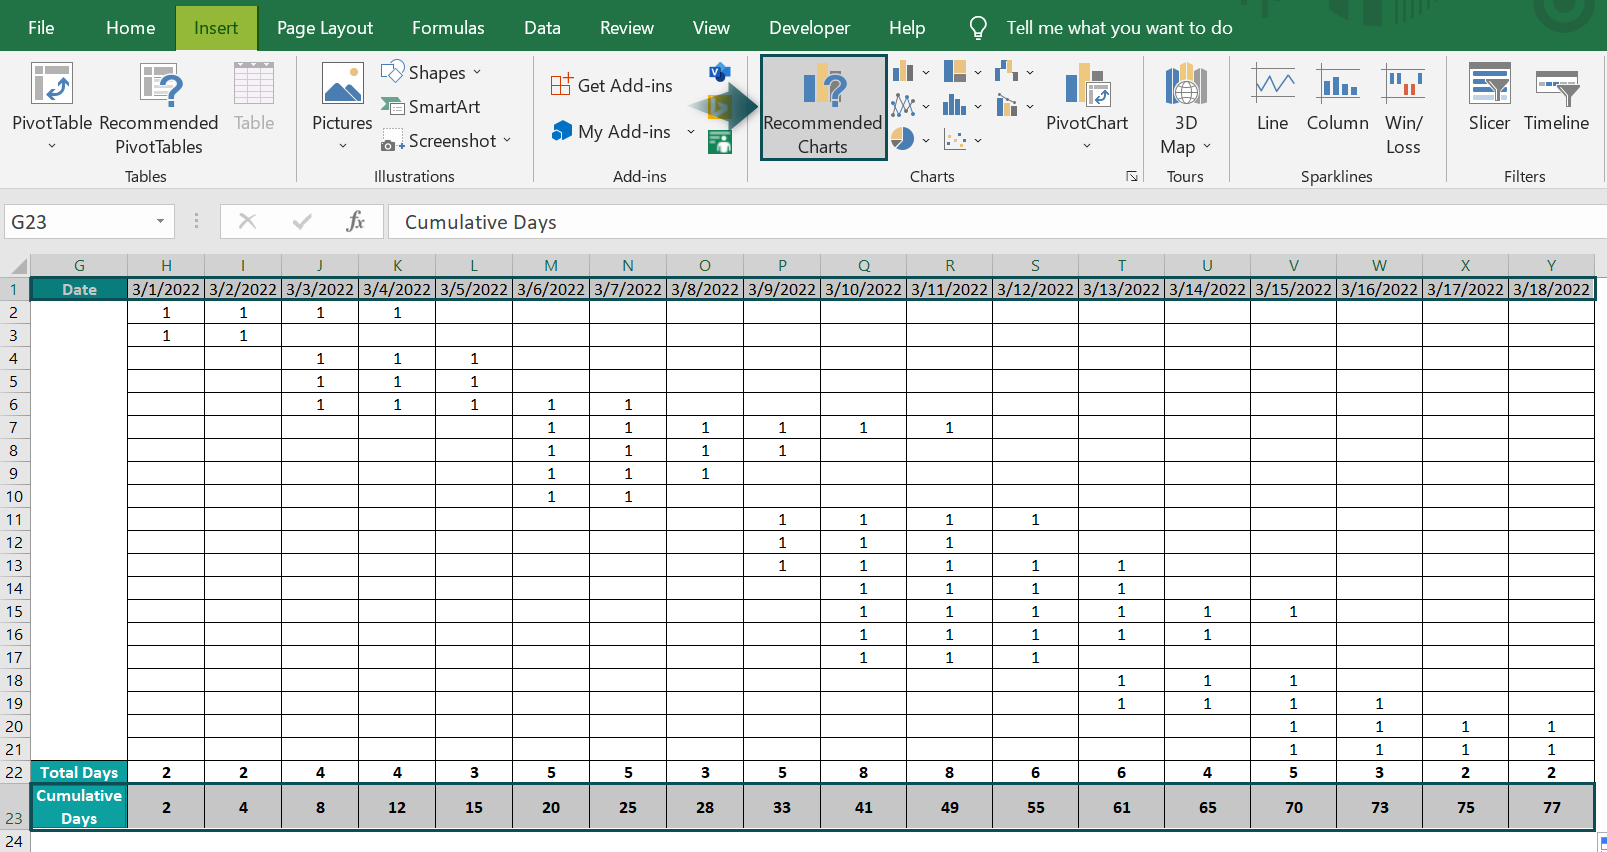Image resolution: width=1607 pixels, height=852 pixels.
Task: Click Recommended PivotTables icon
Action: click(159, 107)
